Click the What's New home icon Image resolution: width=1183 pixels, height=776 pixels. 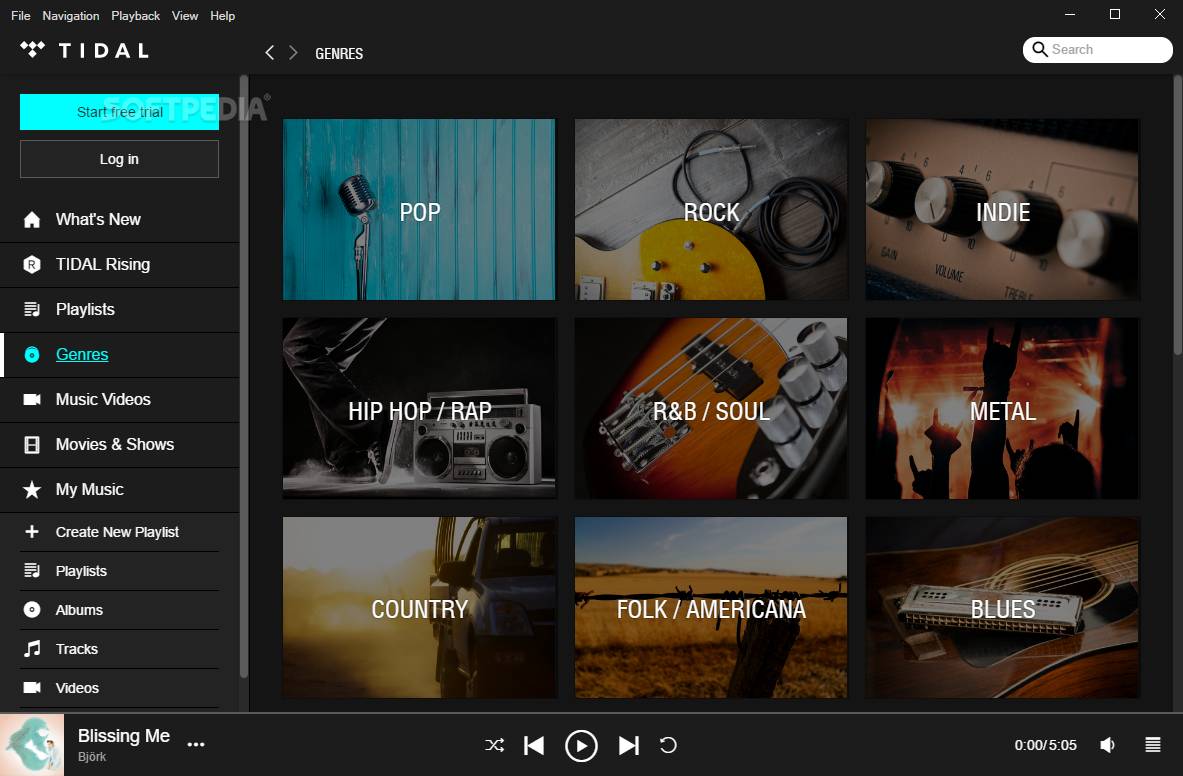32,219
